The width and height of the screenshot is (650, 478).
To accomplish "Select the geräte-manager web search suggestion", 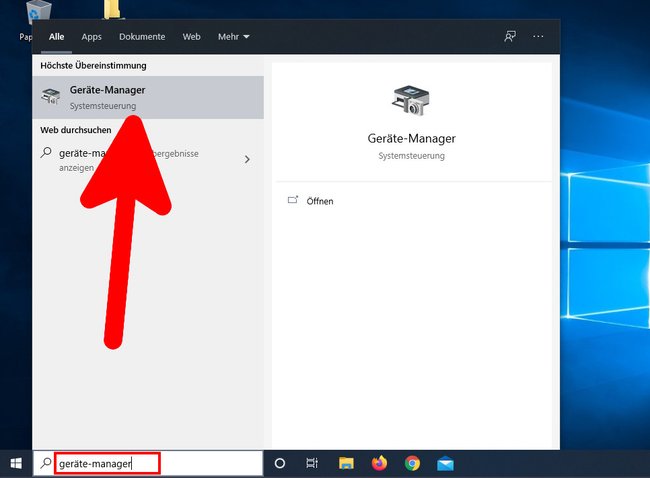I will click(148, 160).
